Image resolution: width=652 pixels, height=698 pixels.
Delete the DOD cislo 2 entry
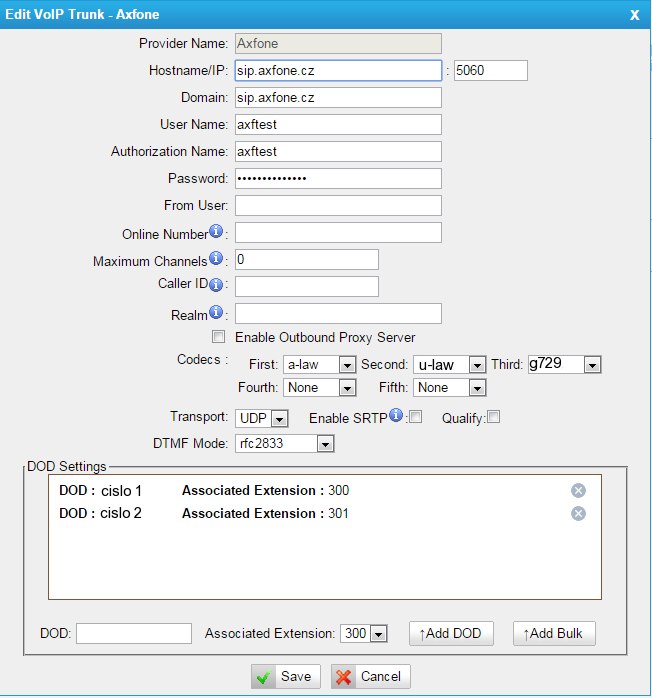[578, 513]
